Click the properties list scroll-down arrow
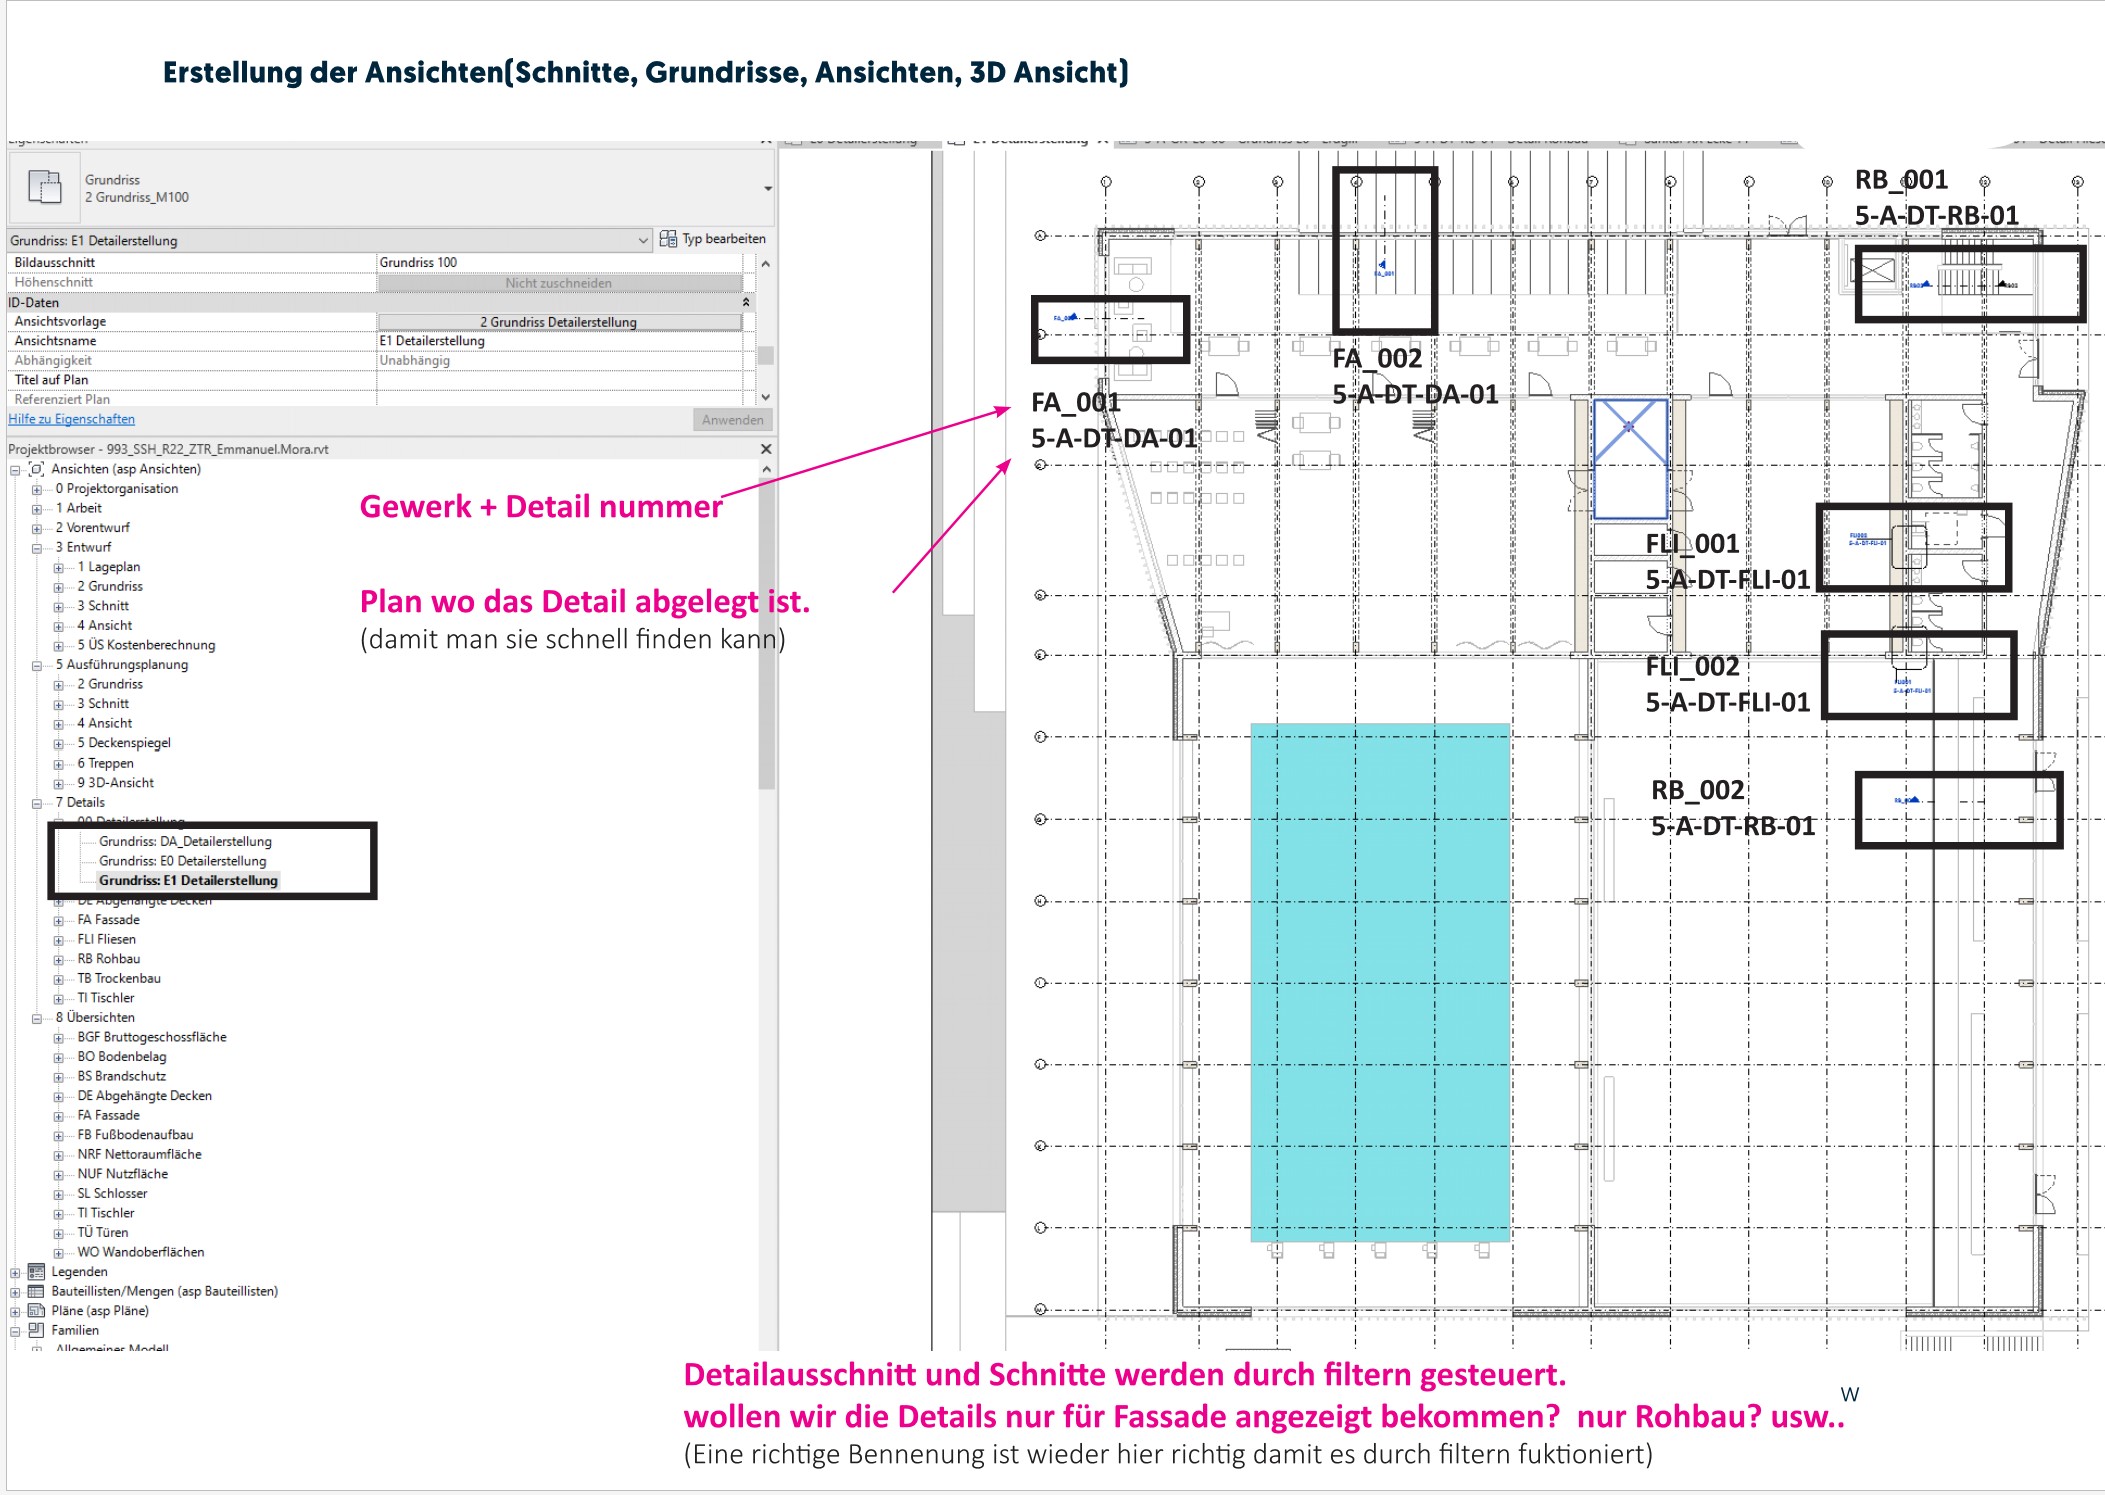 click(x=765, y=397)
